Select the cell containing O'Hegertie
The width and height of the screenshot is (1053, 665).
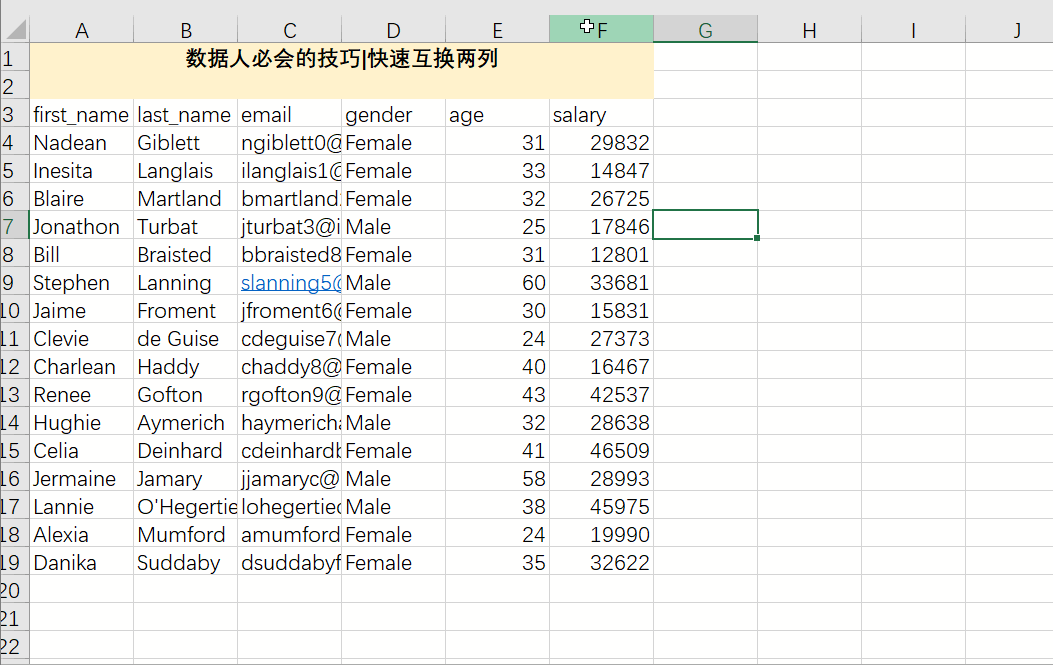point(185,506)
